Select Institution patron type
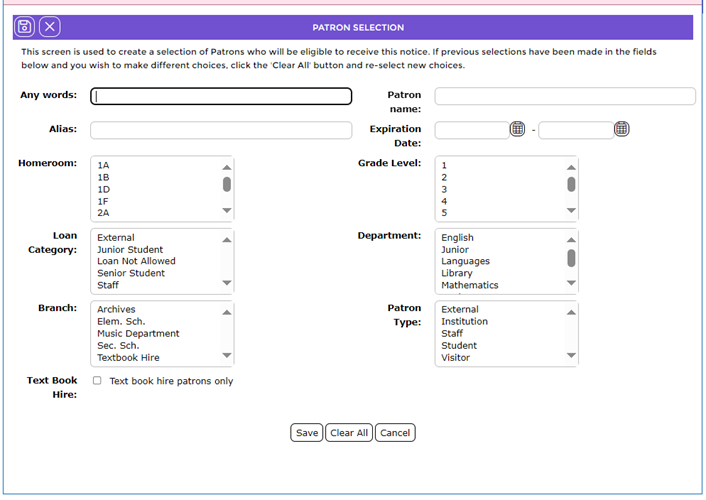 pyautogui.click(x=464, y=322)
